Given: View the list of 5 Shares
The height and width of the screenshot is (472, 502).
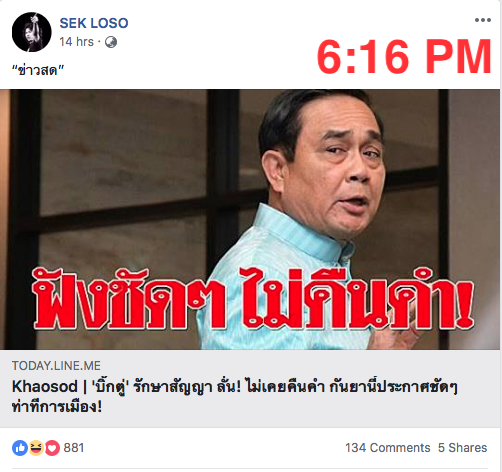Looking at the screenshot, I should 462,448.
